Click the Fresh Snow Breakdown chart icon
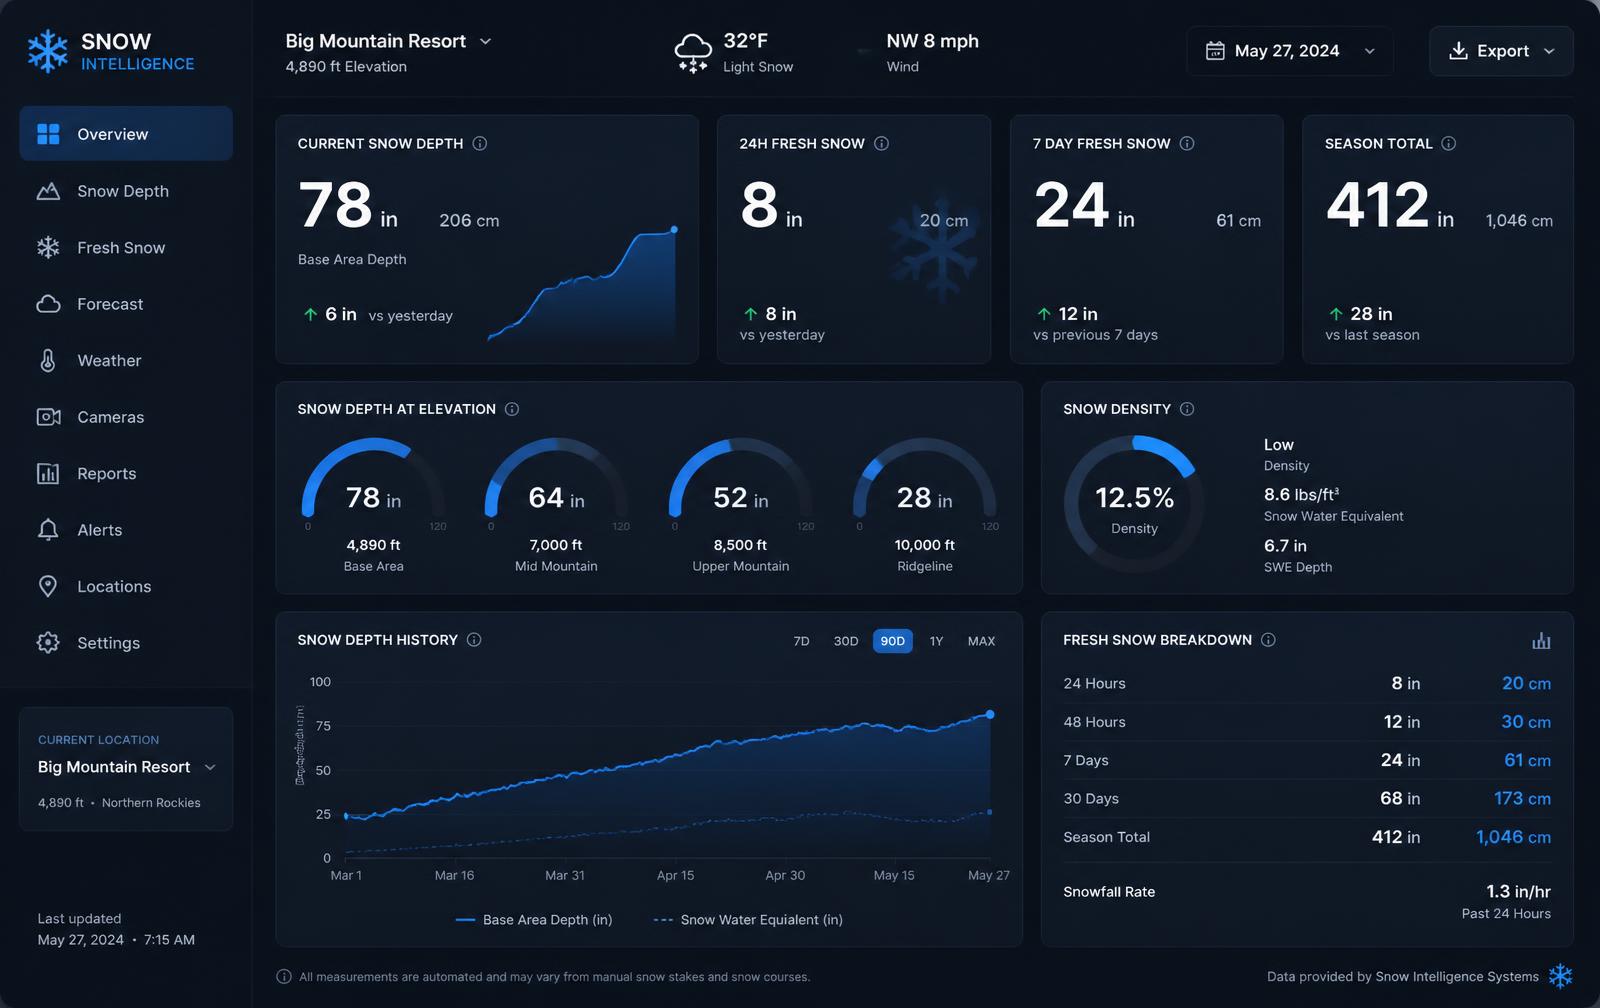Viewport: 1600px width, 1008px height. [x=1541, y=640]
